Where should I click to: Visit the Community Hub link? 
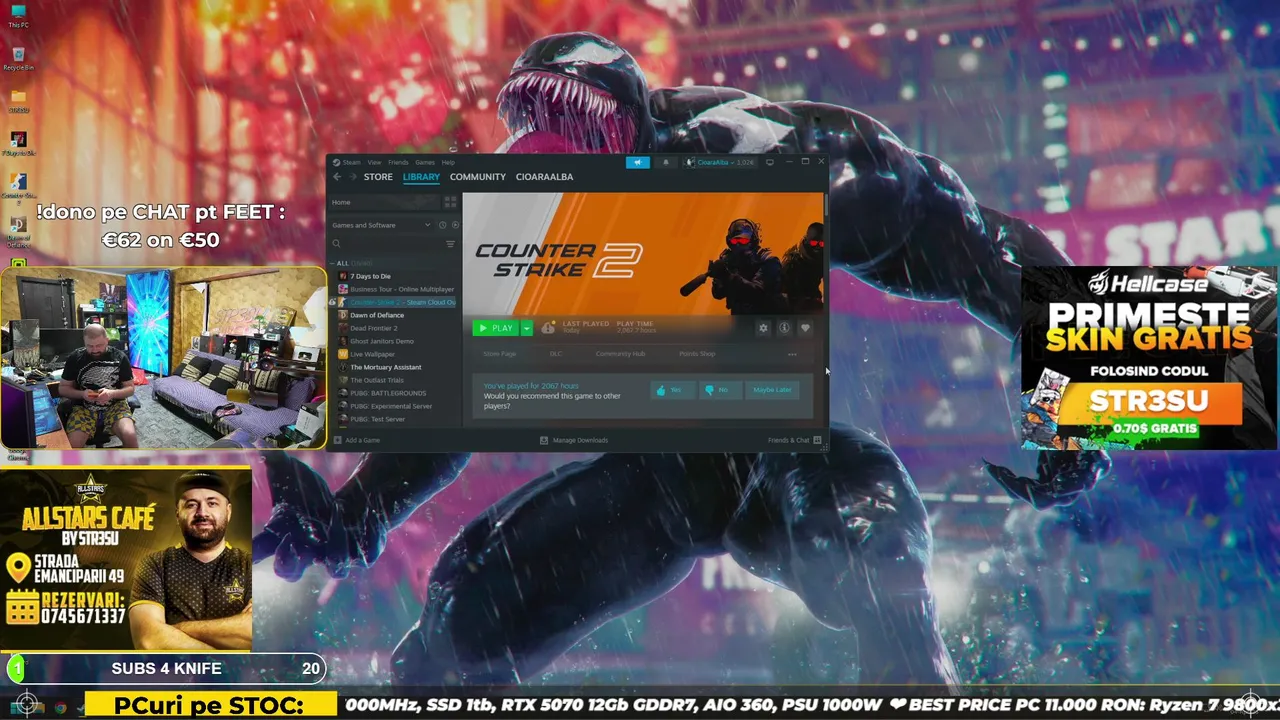[x=620, y=354]
